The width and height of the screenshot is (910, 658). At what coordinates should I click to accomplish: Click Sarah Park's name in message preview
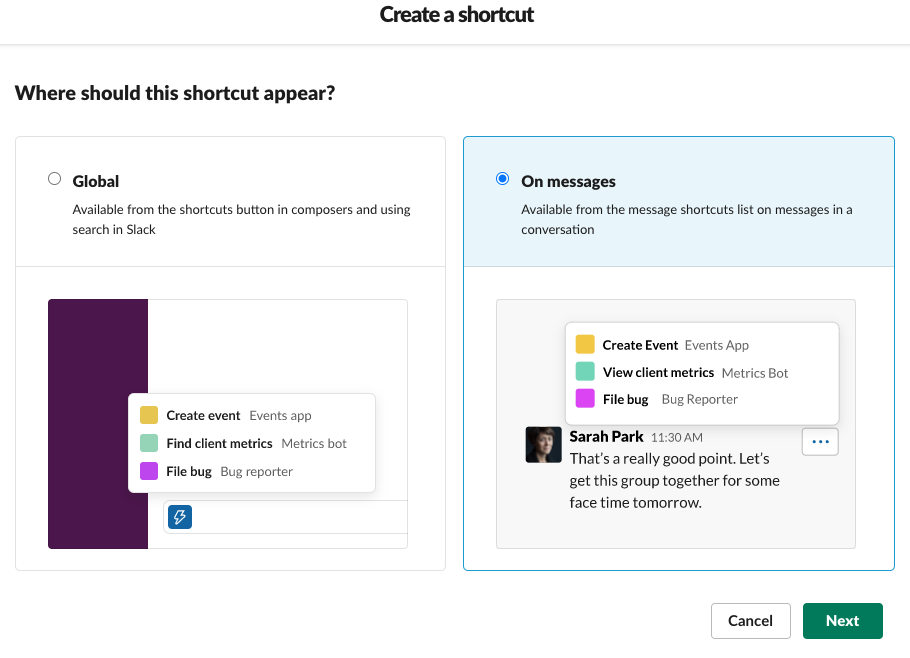(x=606, y=436)
